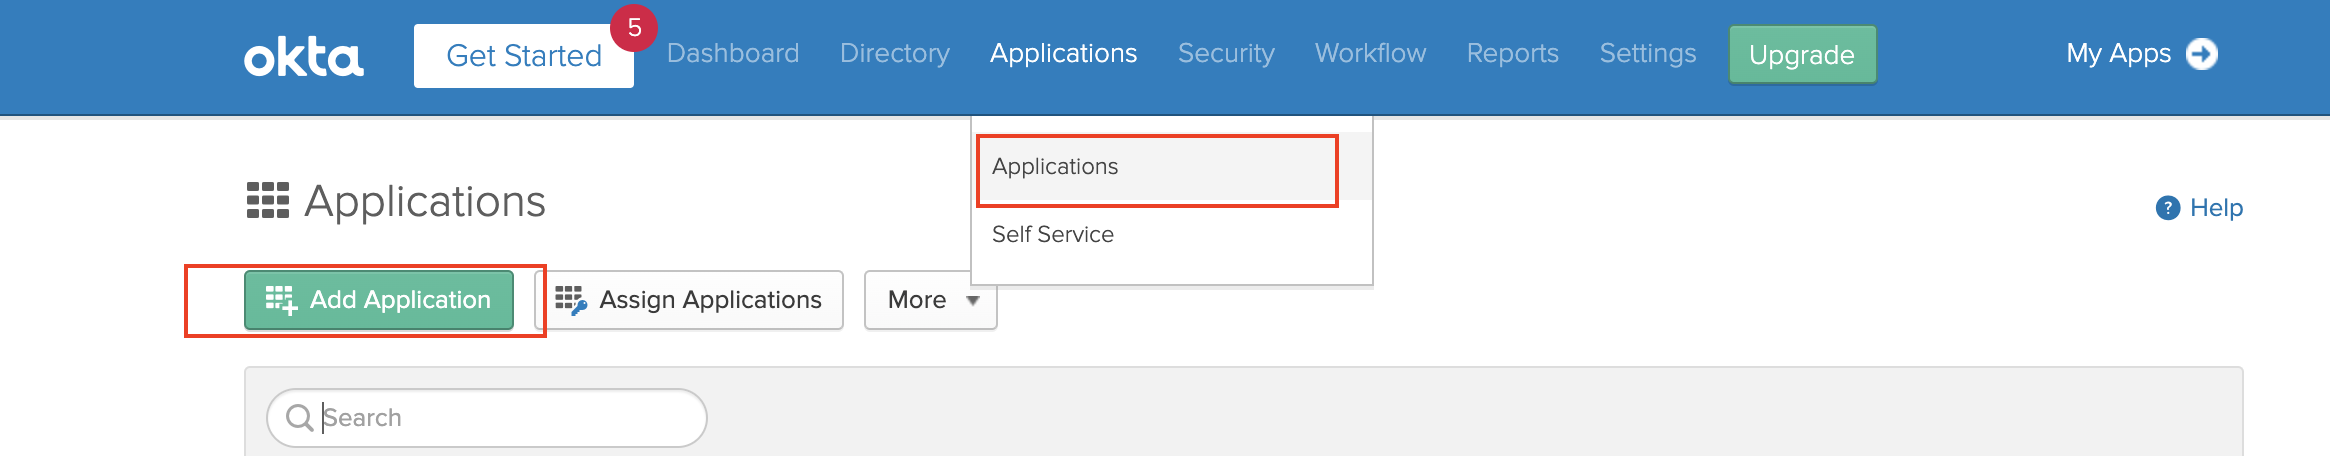Open the Help link
The image size is (2330, 456).
coord(2216,208)
